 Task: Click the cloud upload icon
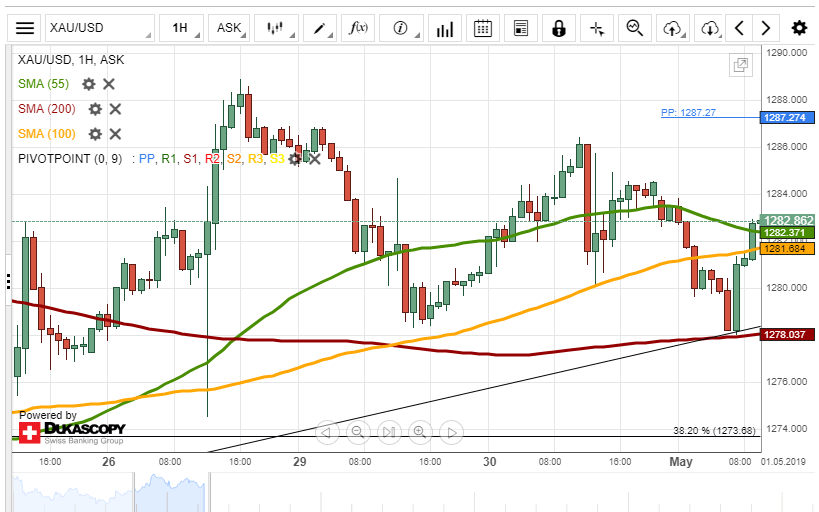671,28
